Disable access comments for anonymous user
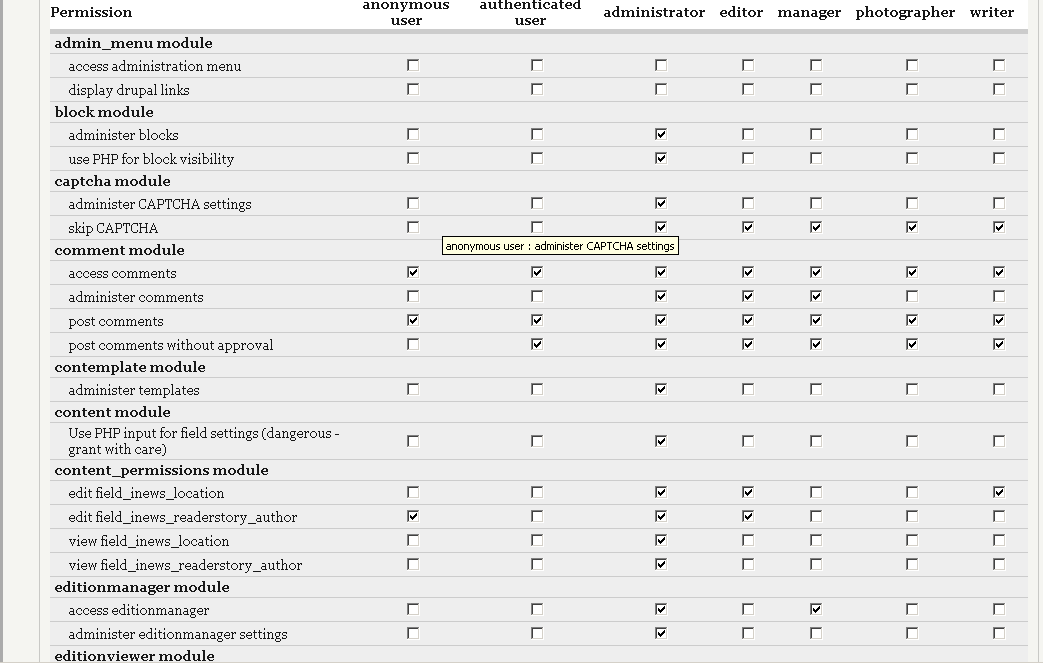 tap(413, 273)
